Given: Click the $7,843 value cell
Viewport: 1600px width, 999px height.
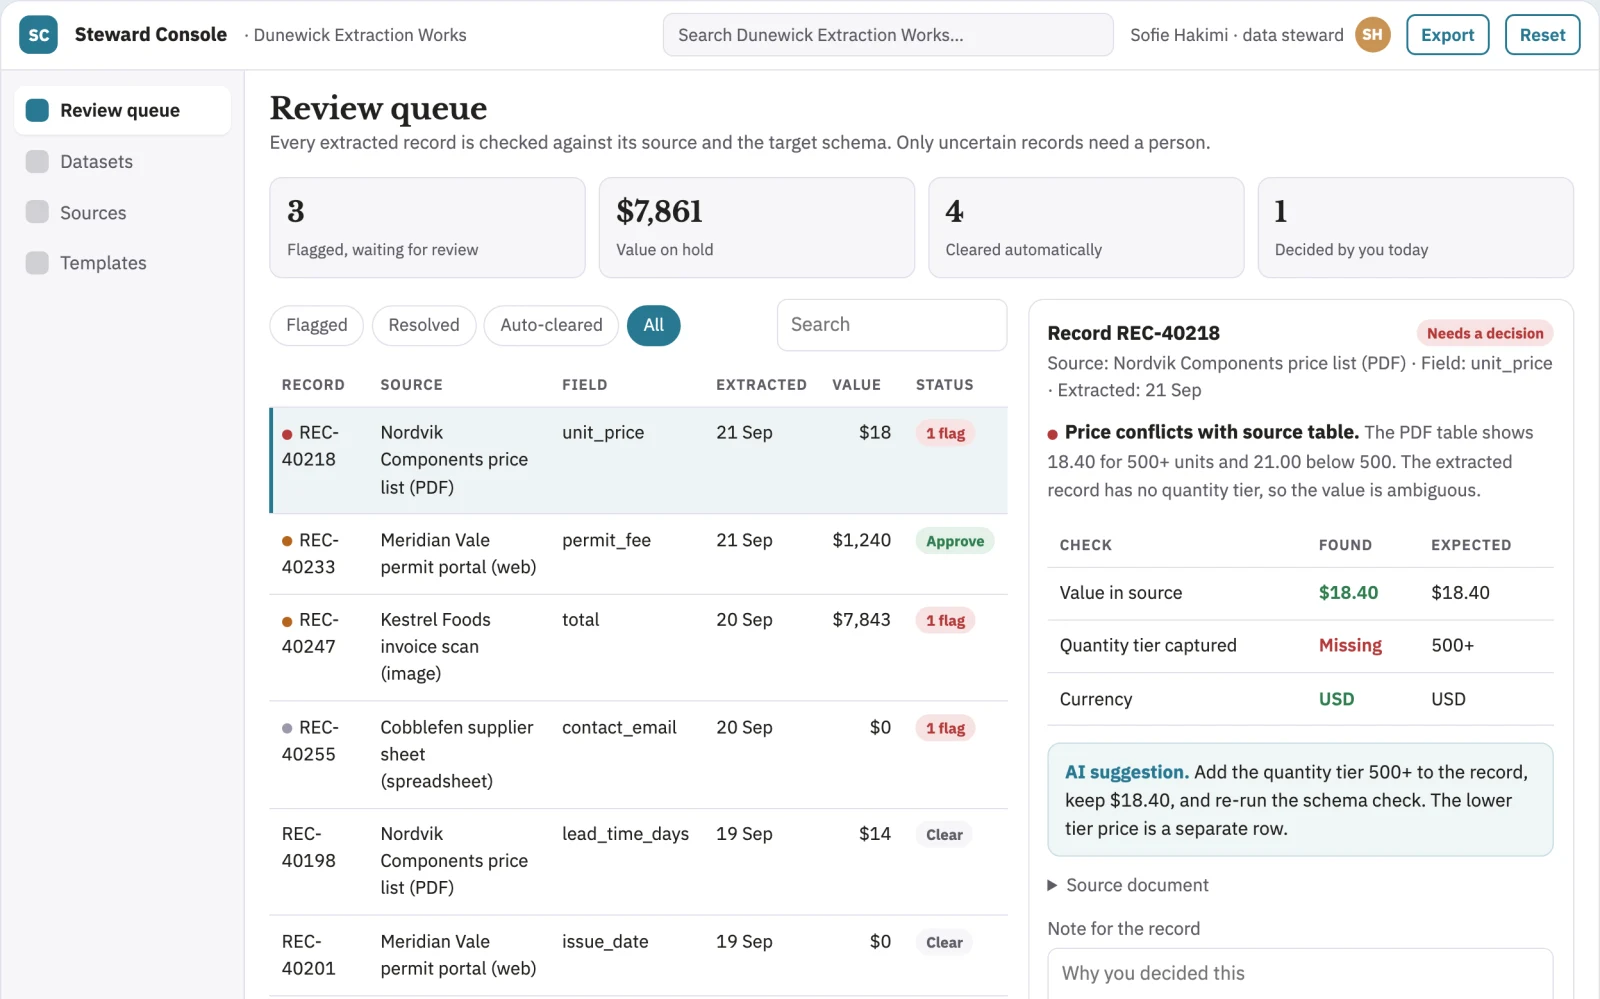Looking at the screenshot, I should click(861, 620).
